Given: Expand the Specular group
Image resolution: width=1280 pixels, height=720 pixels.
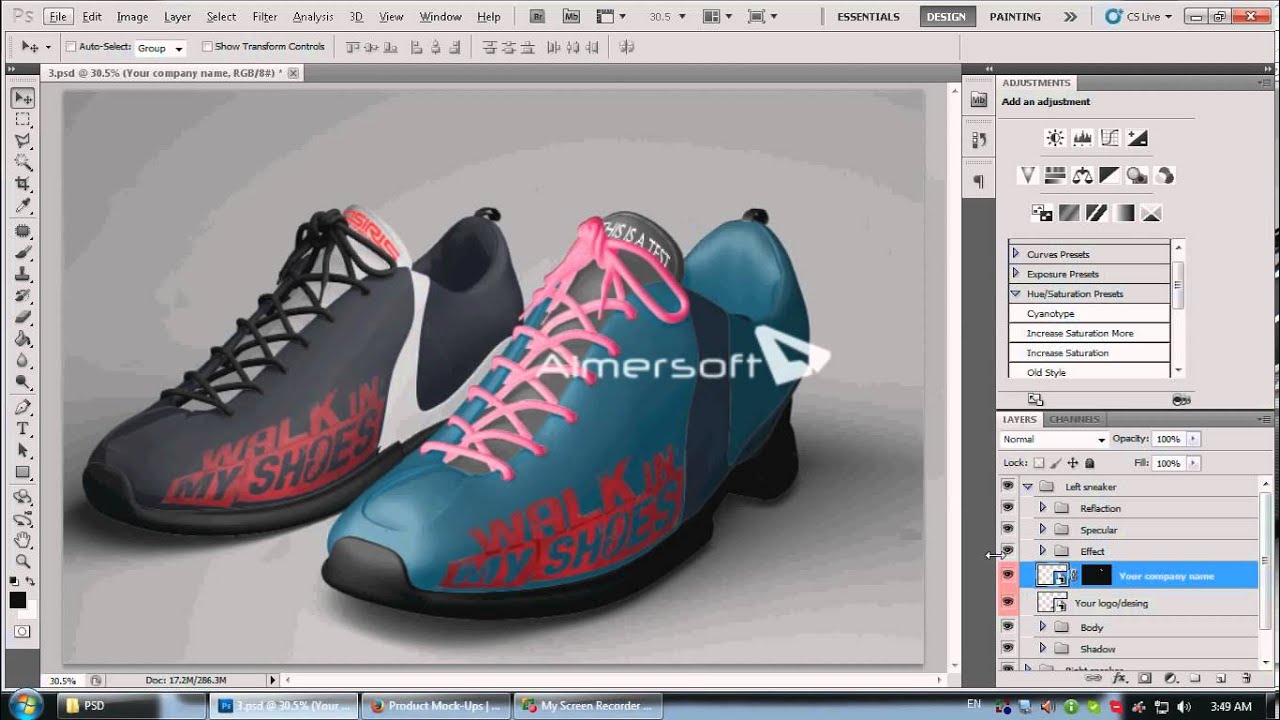Looking at the screenshot, I should [1042, 529].
